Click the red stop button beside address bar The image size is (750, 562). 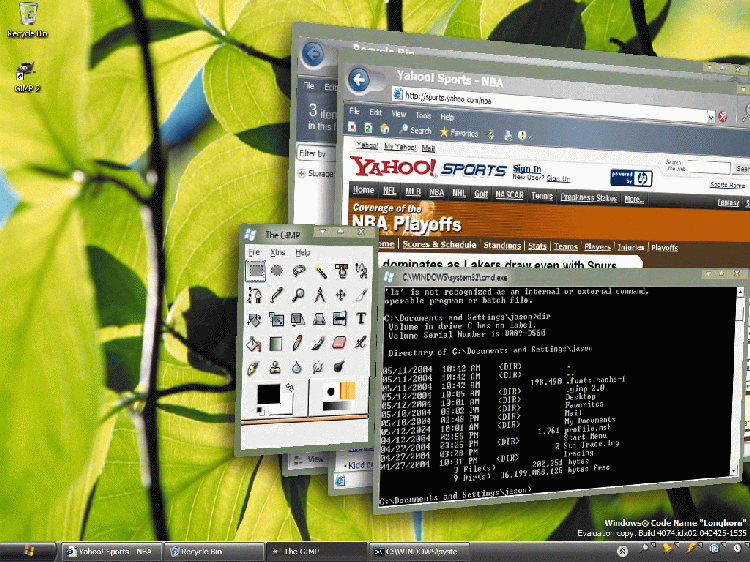(722, 117)
